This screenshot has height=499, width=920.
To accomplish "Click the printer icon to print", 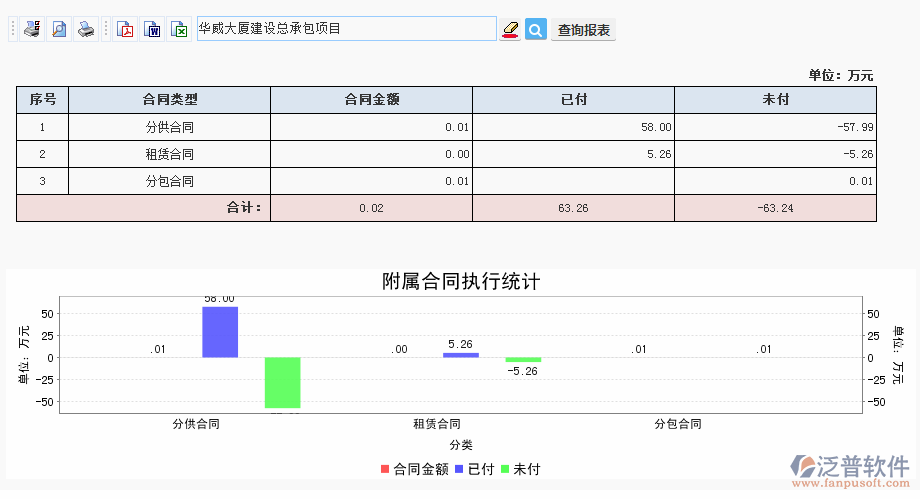I will click(x=86, y=29).
